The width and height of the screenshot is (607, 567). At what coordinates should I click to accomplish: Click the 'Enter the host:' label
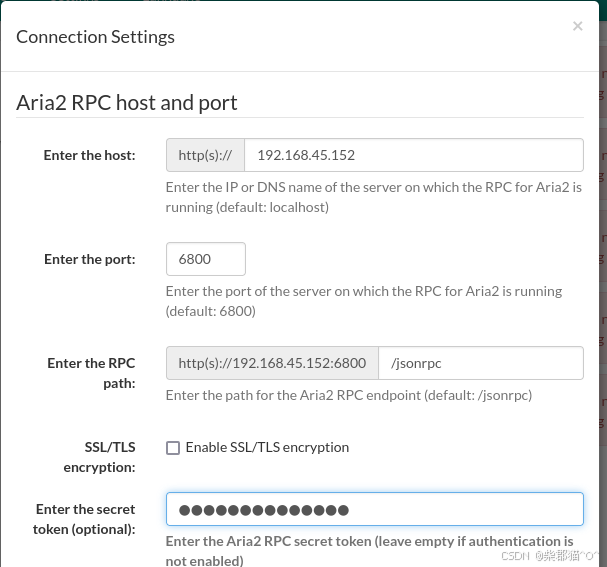(x=89, y=155)
